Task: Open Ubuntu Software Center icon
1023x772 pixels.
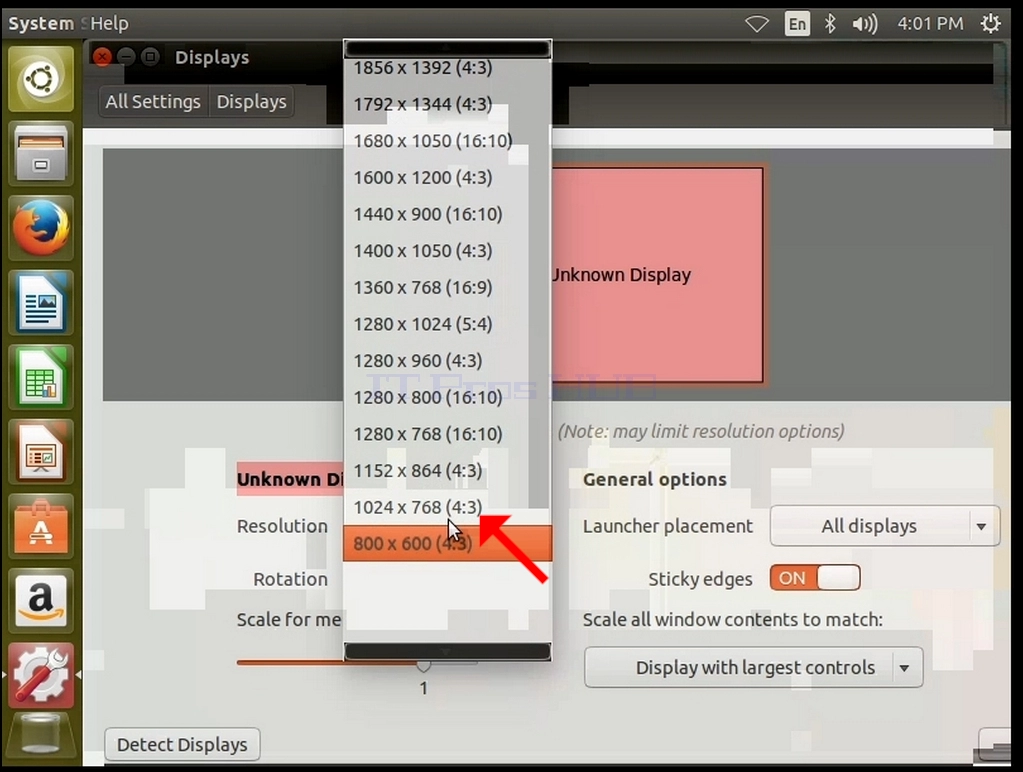Action: coord(41,526)
